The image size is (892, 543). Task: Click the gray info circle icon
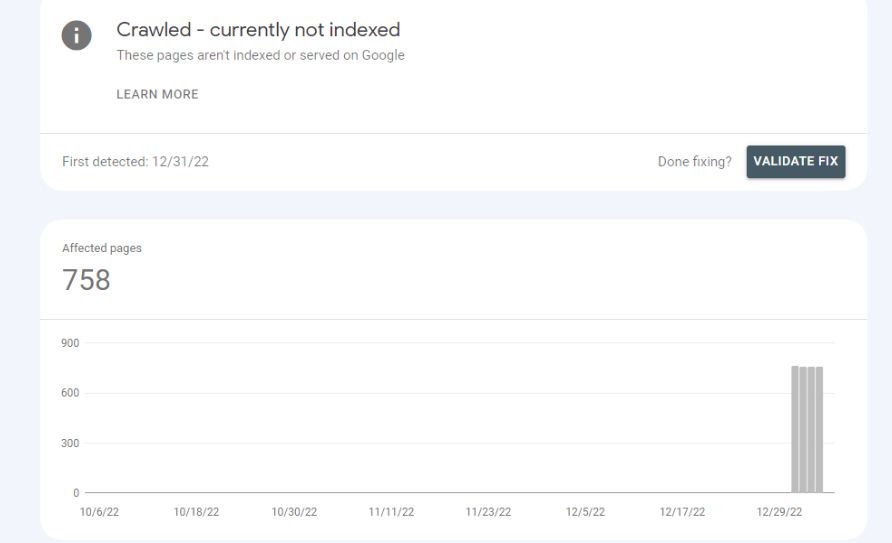76,35
